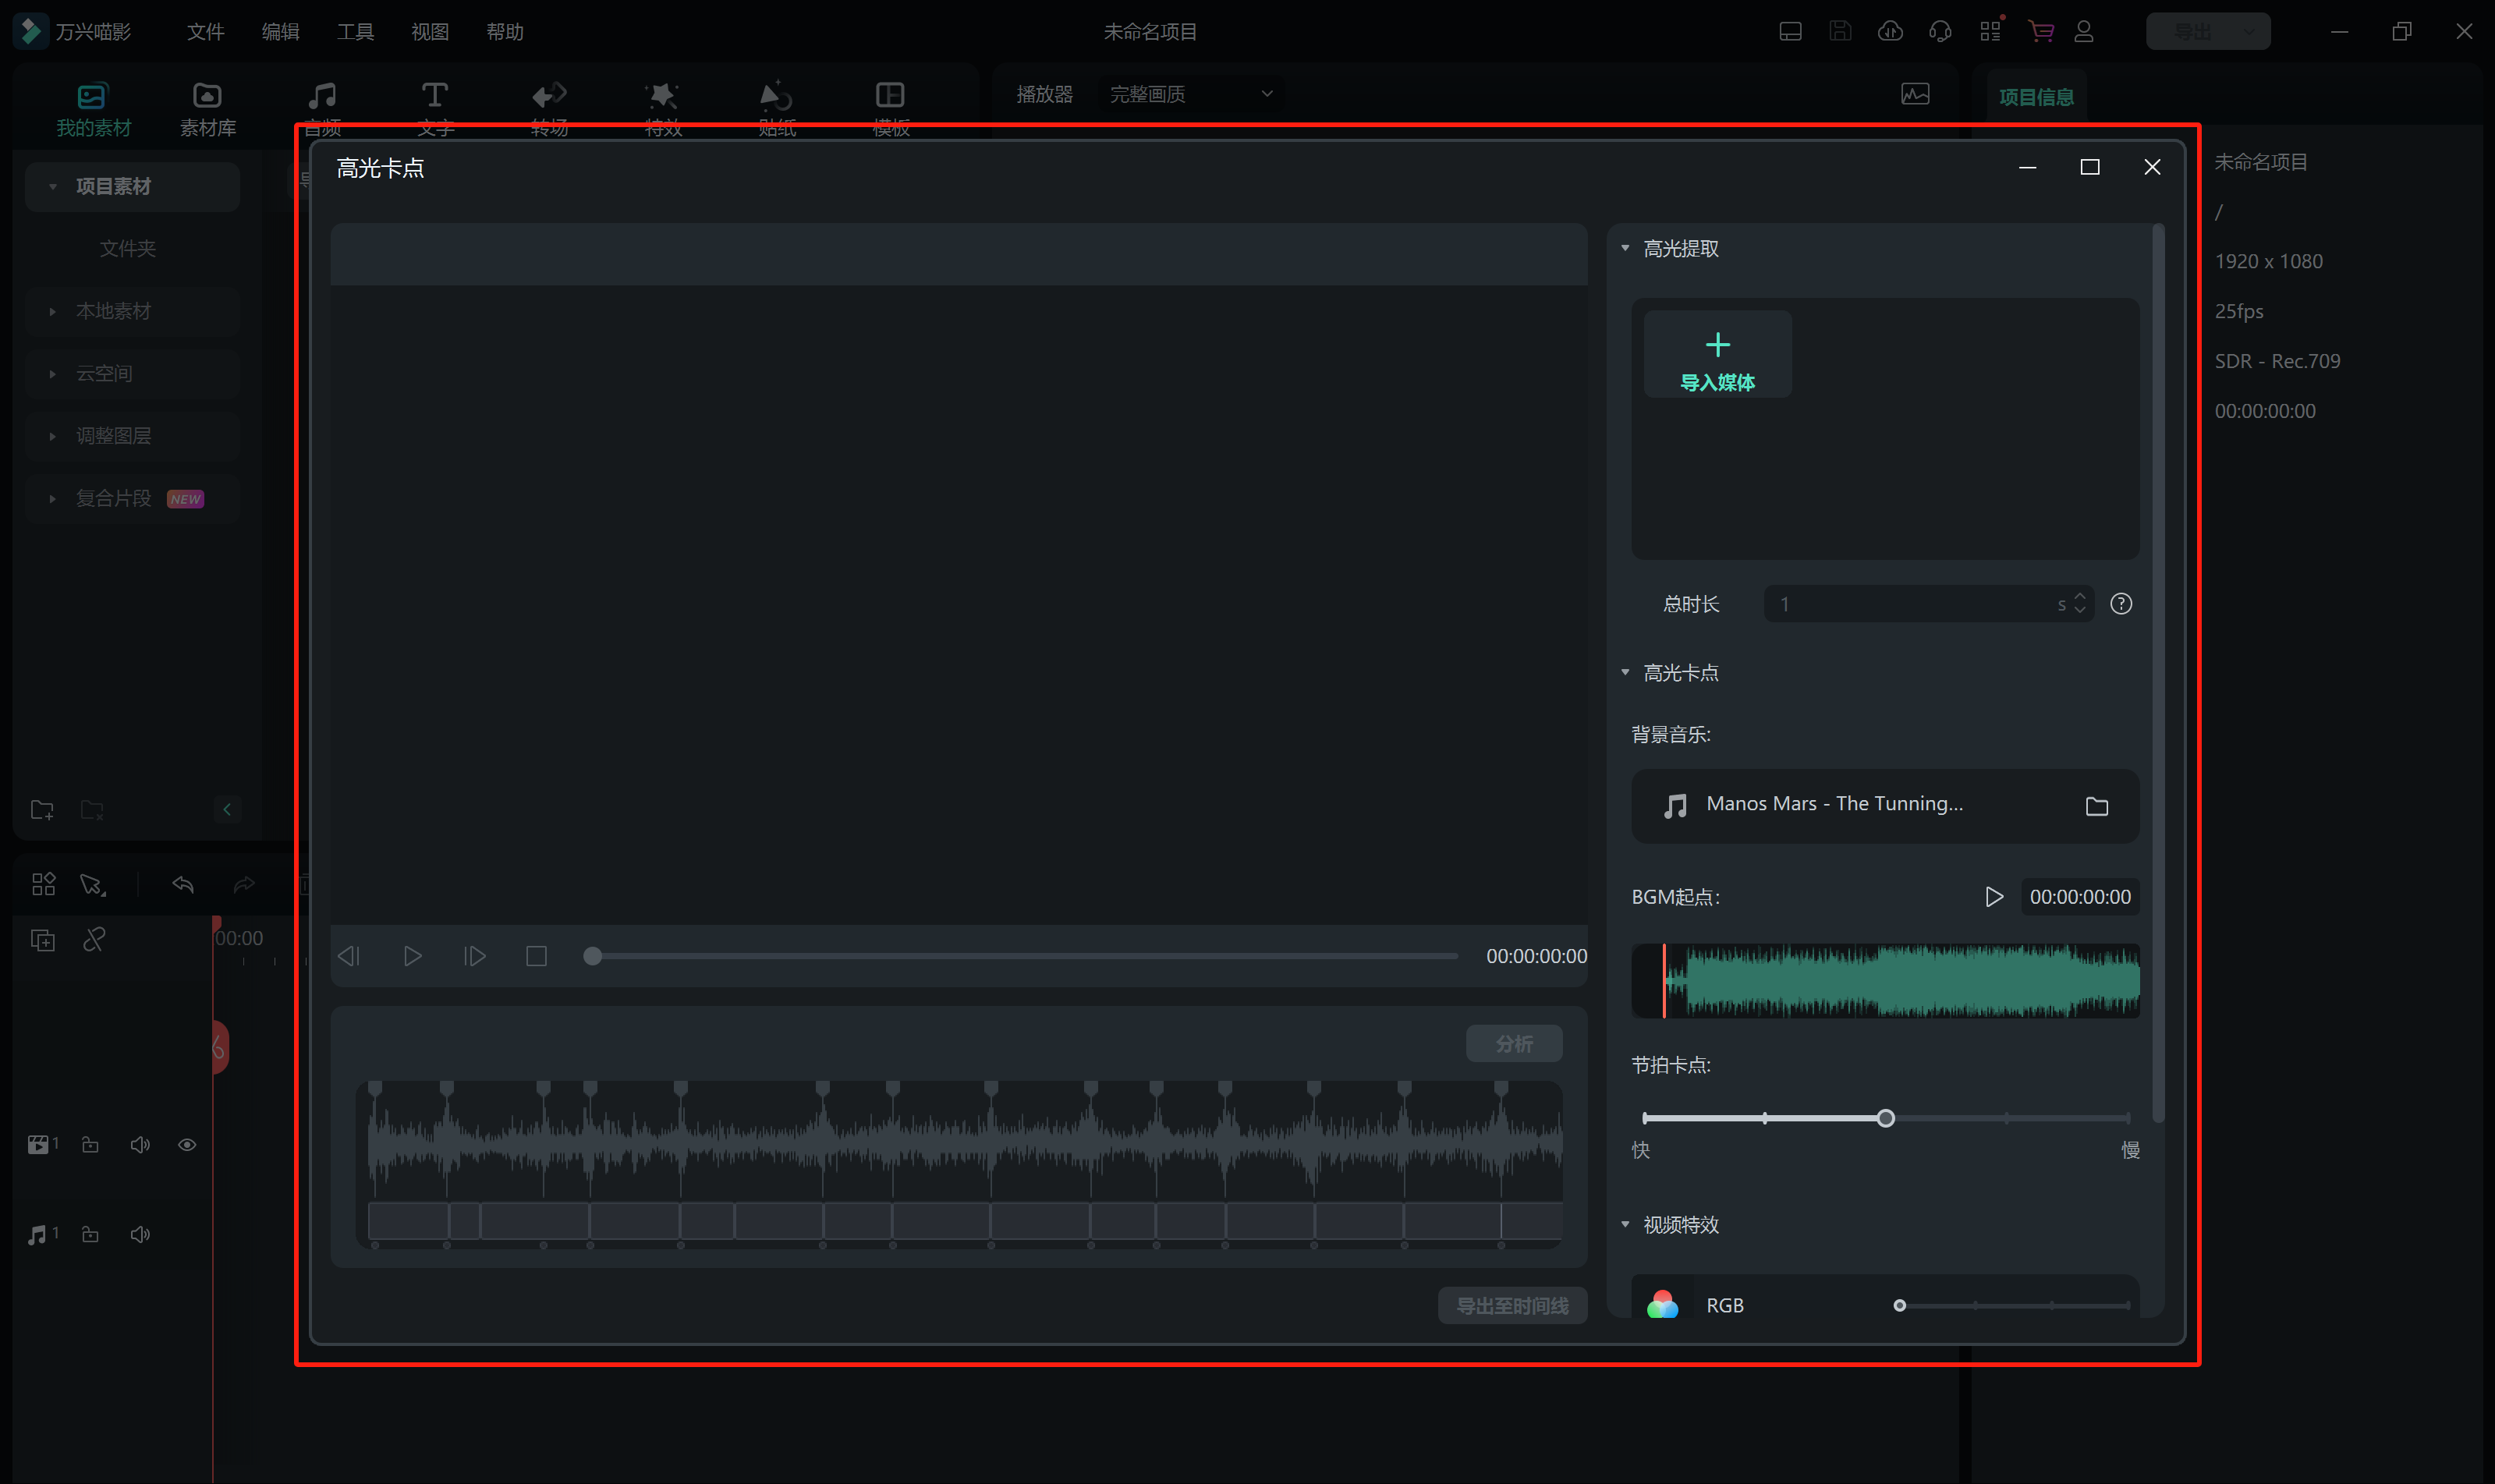This screenshot has width=2495, height=1484.
Task: Open the 工具 menu
Action: [355, 32]
